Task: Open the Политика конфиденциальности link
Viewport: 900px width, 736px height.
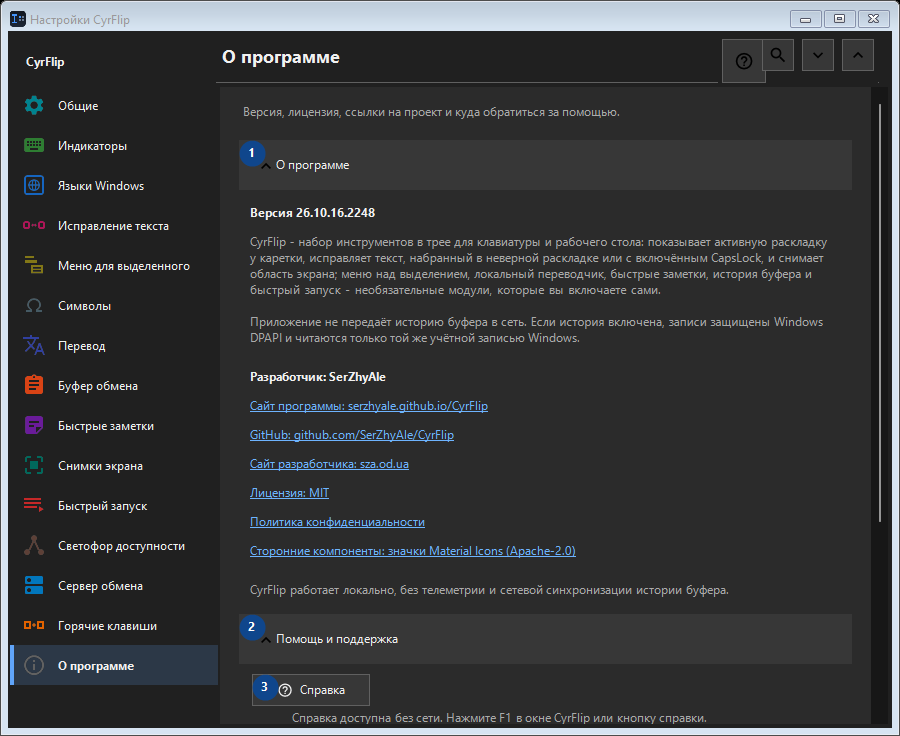Action: pos(337,522)
